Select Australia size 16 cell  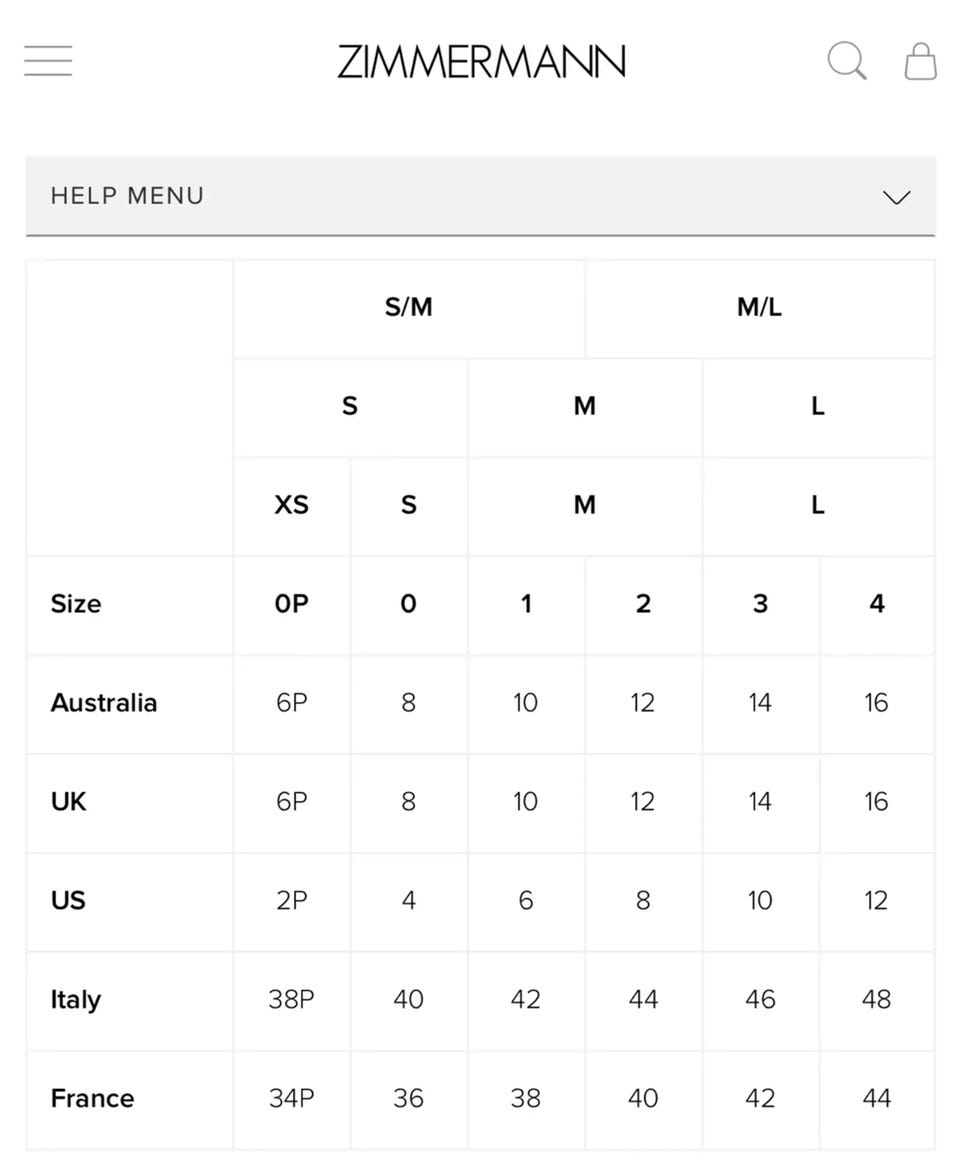tap(876, 703)
